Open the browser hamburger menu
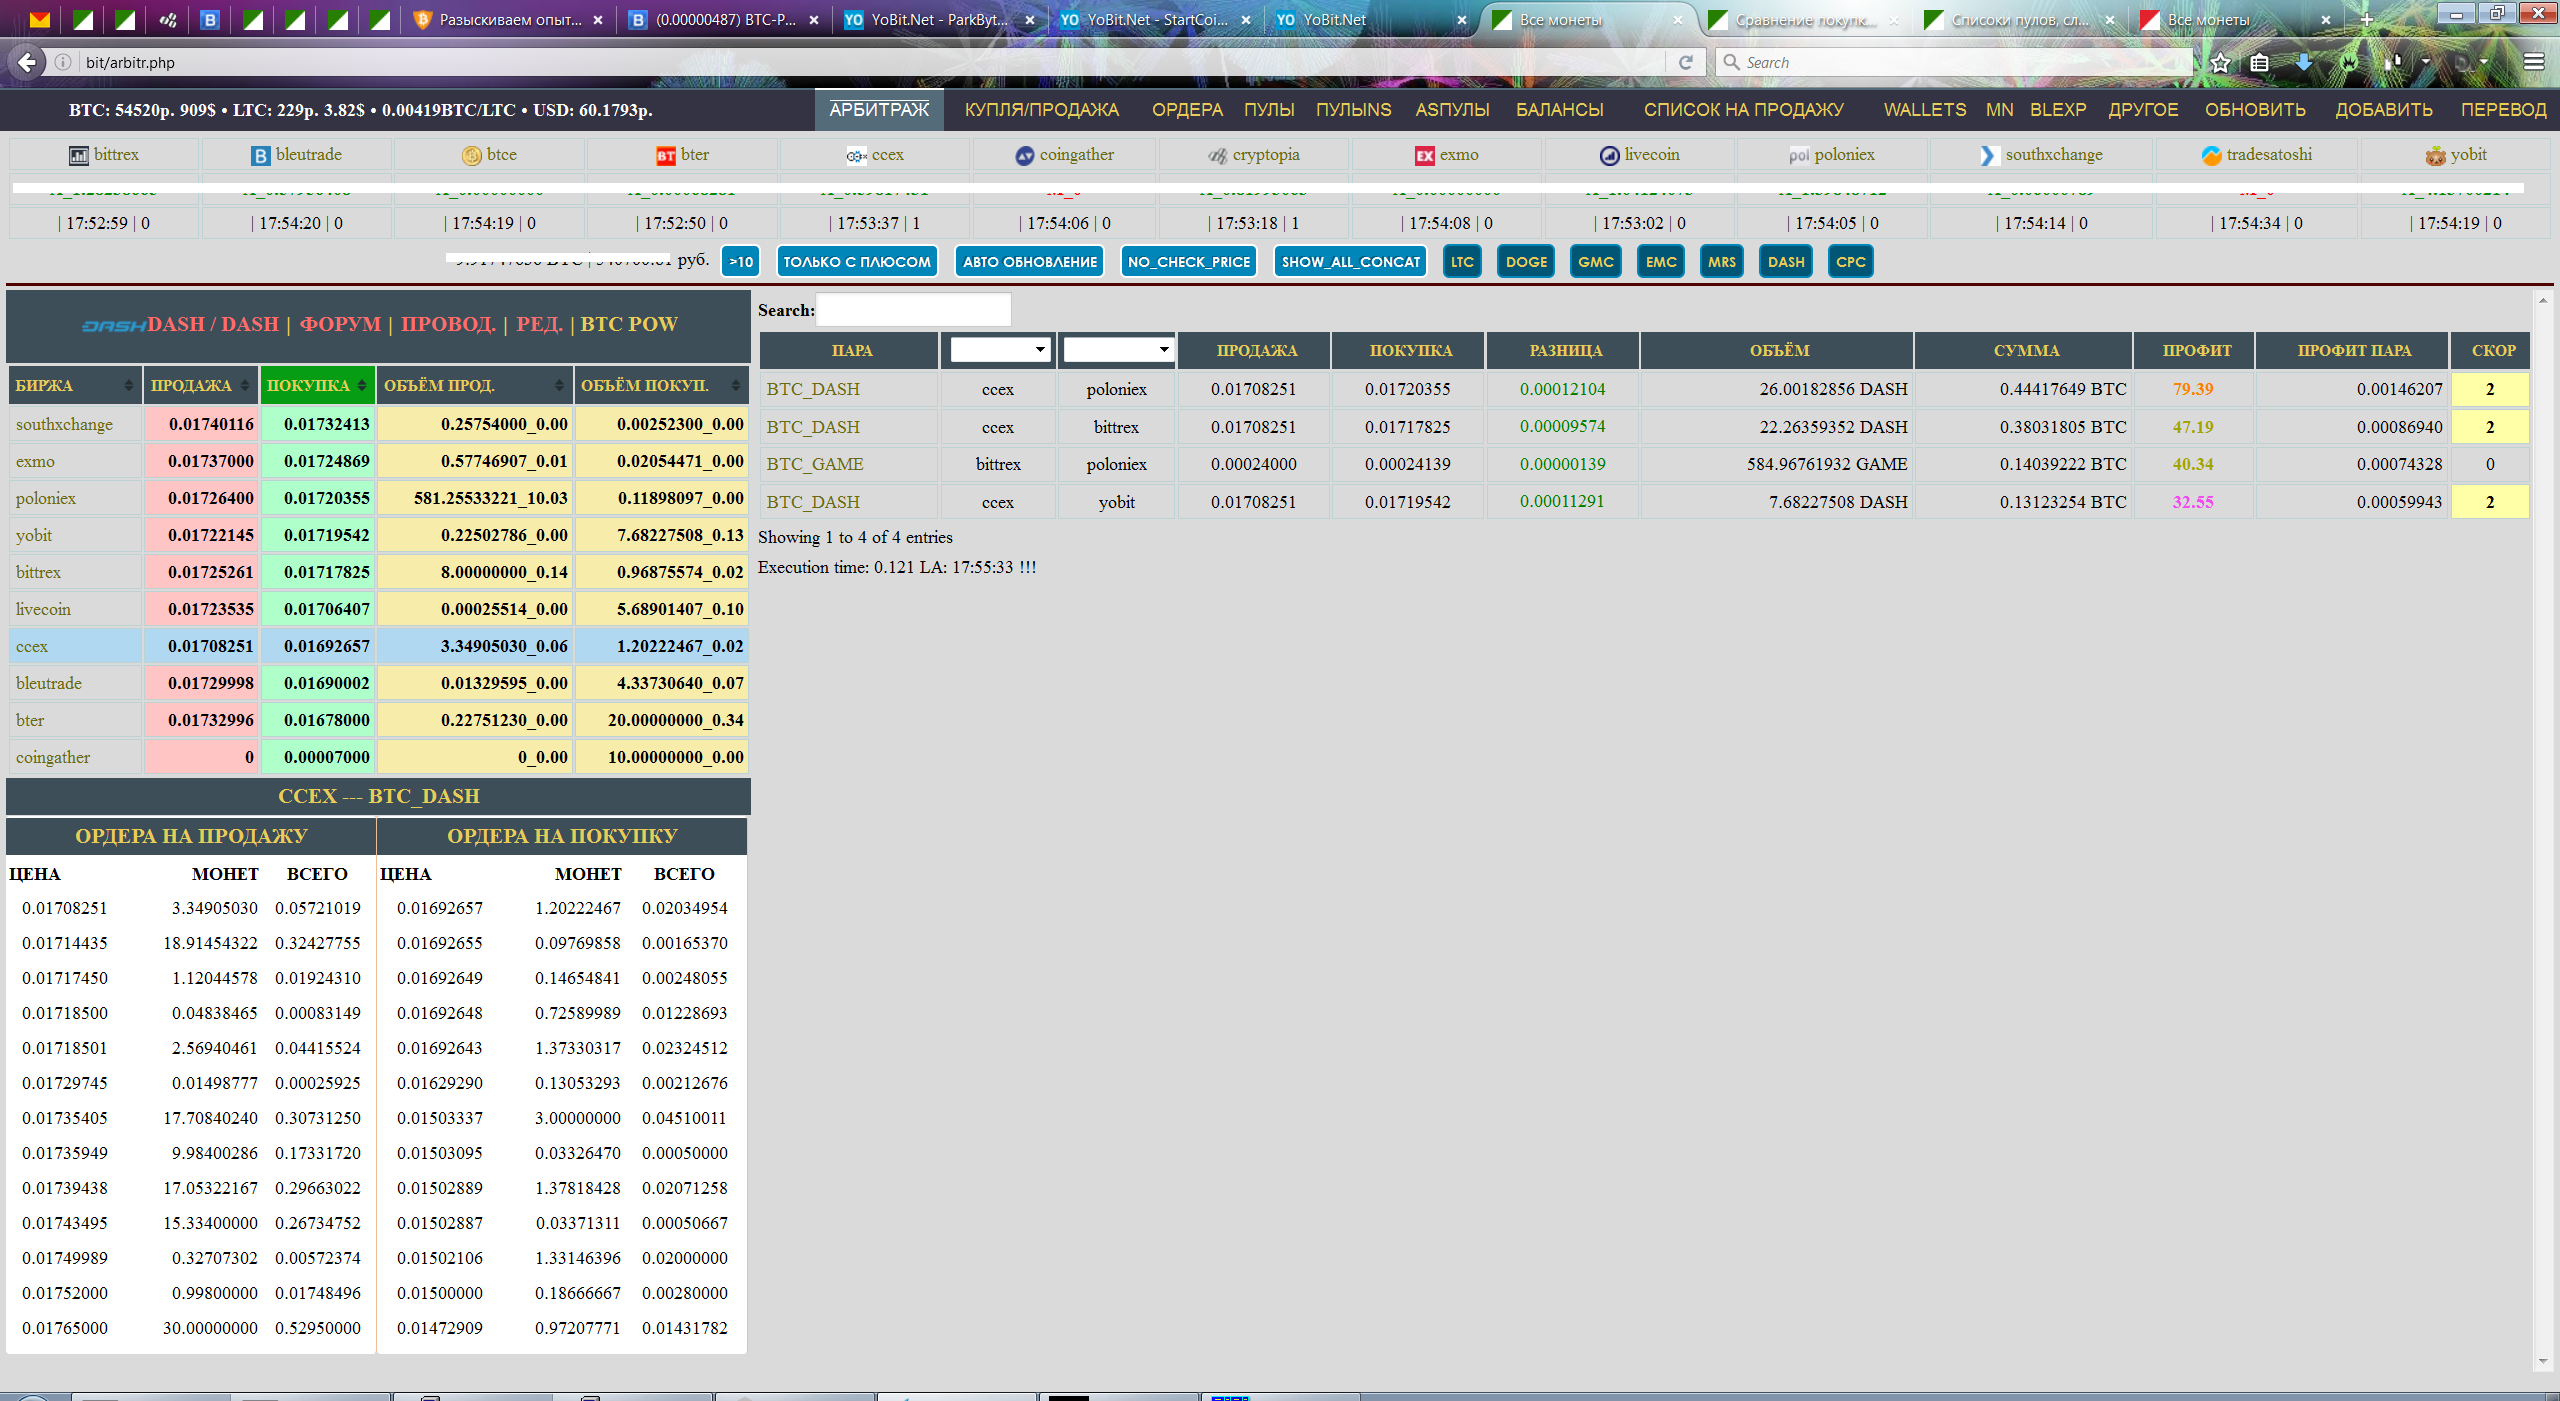Screen dimensions: 2560x1401 pyautogui.click(x=2534, y=63)
